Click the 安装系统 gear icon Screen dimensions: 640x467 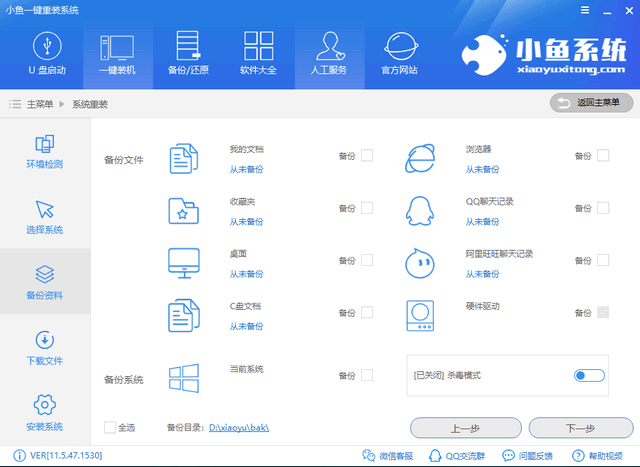[45, 405]
